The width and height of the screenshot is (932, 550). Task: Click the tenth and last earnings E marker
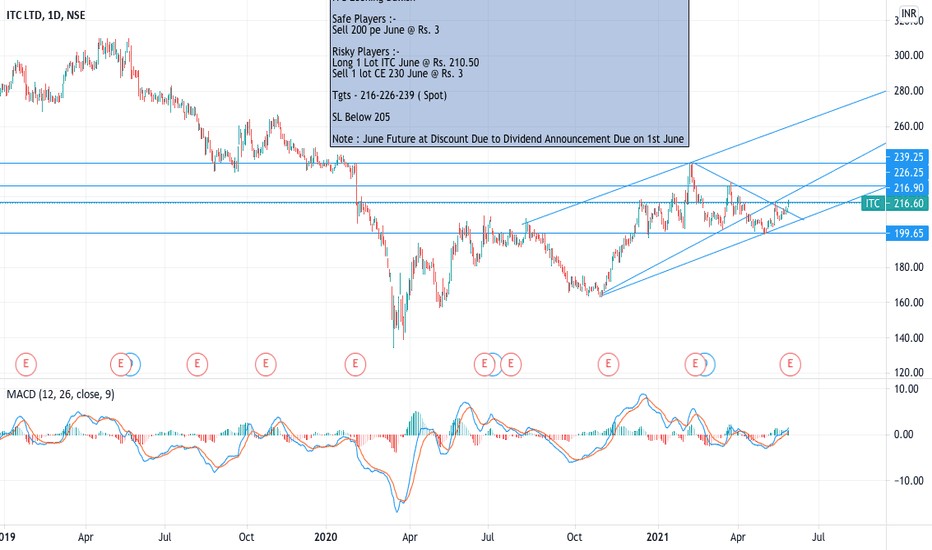(790, 363)
